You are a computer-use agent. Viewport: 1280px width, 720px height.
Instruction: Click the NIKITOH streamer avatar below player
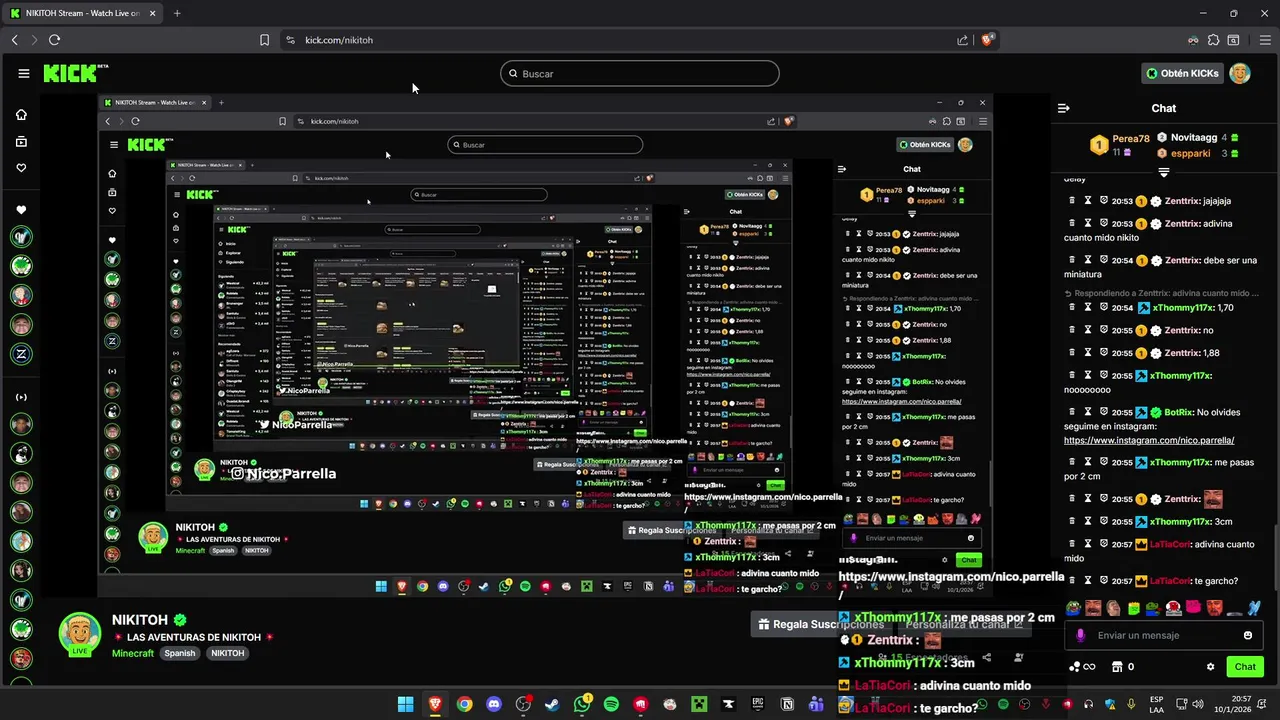pos(79,633)
